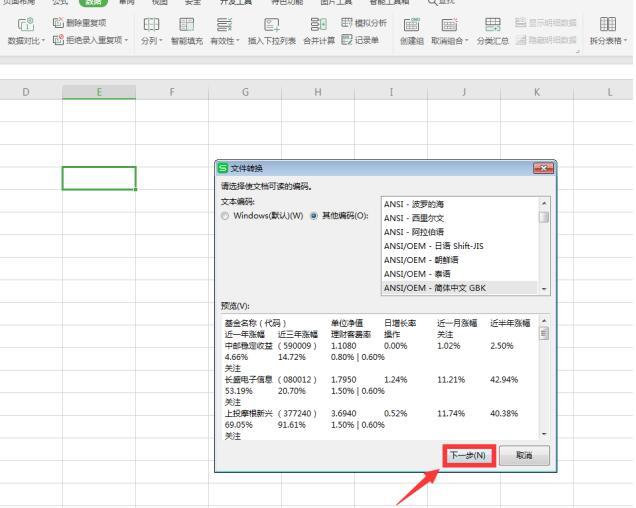This screenshot has width=636, height=508.
Task: Select the 拒绝录入重复项 icon
Action: 58,40
